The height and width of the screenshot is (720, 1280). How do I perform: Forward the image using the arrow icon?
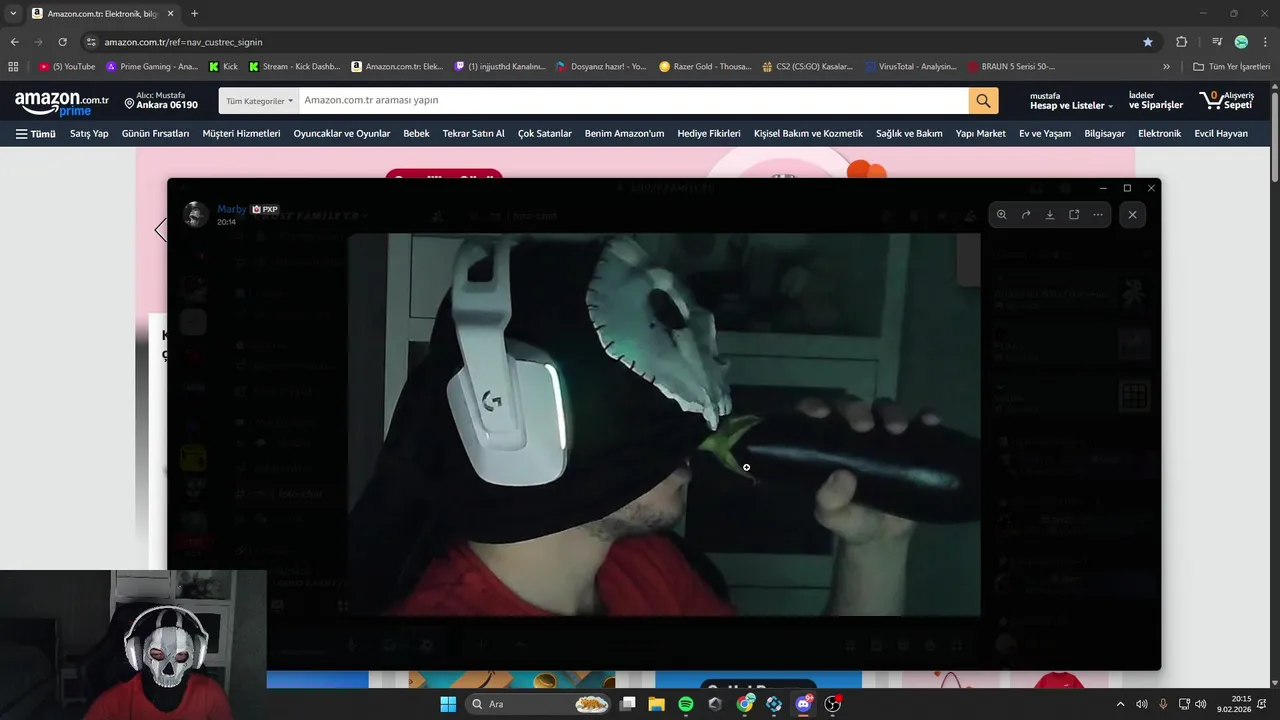click(x=1026, y=215)
